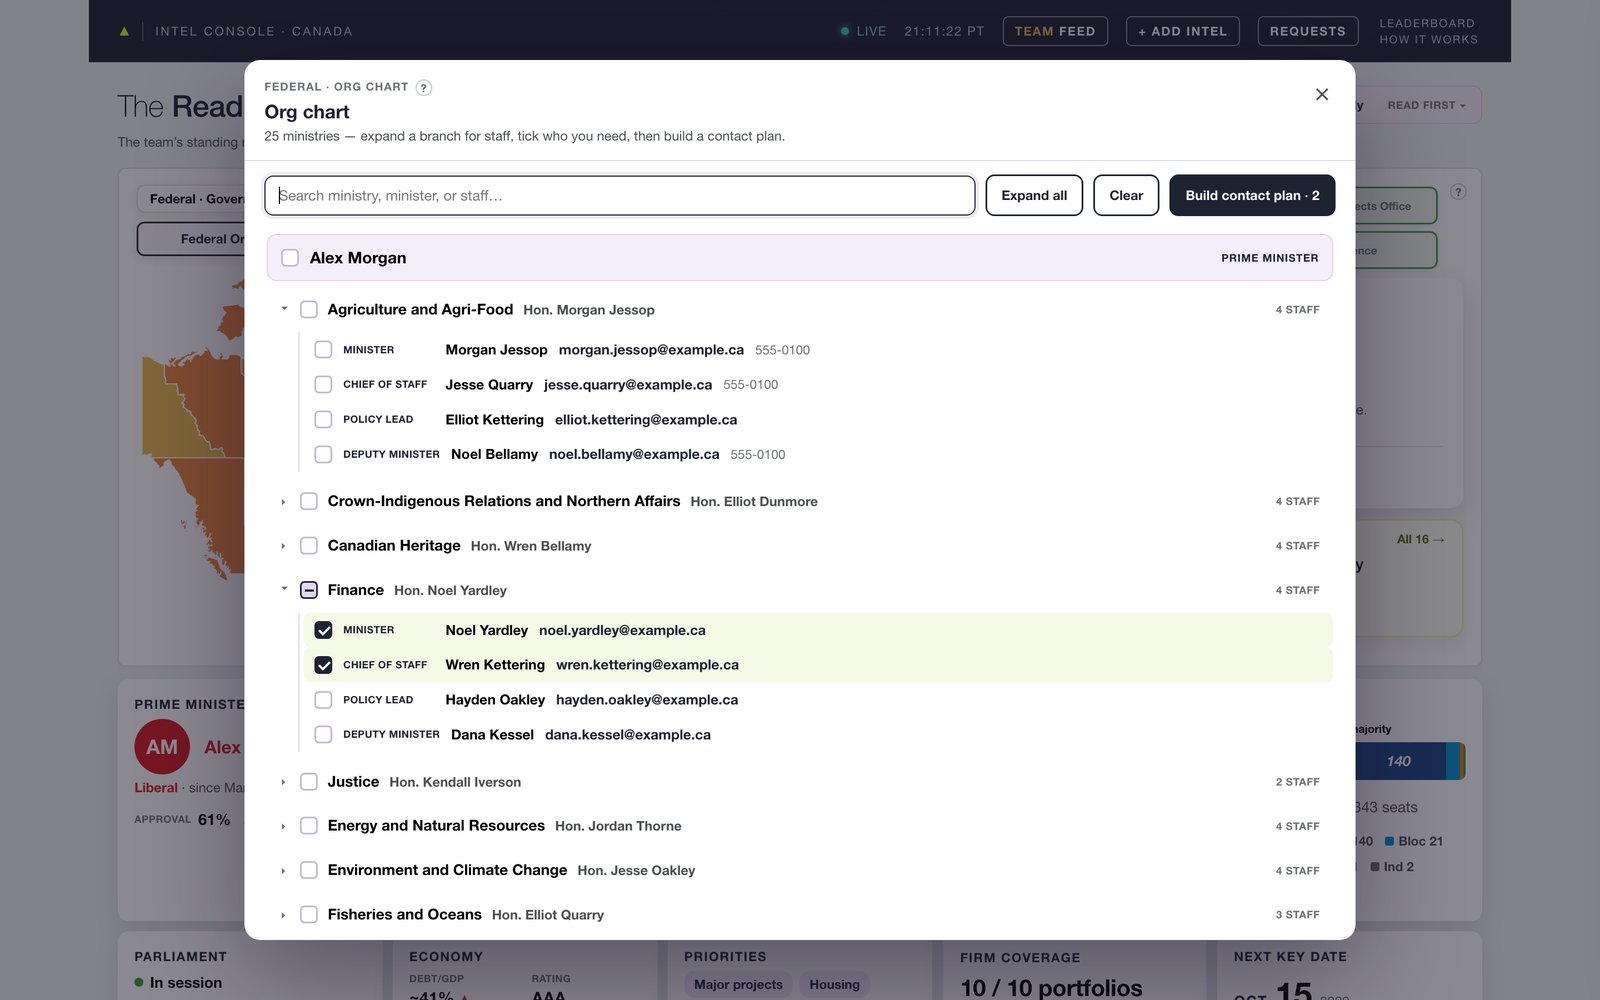The image size is (1600, 1000).
Task: Tick Hayden Oakley policy lead checkbox
Action: click(323, 700)
